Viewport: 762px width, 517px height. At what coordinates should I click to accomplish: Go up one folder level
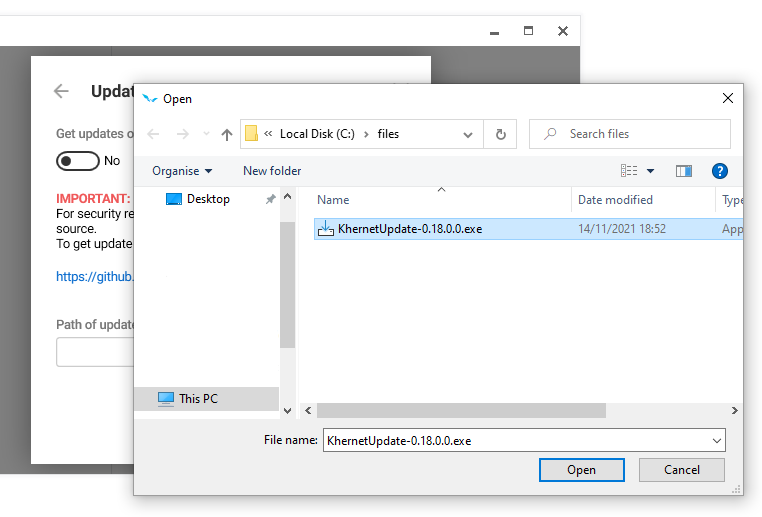pyautogui.click(x=227, y=134)
